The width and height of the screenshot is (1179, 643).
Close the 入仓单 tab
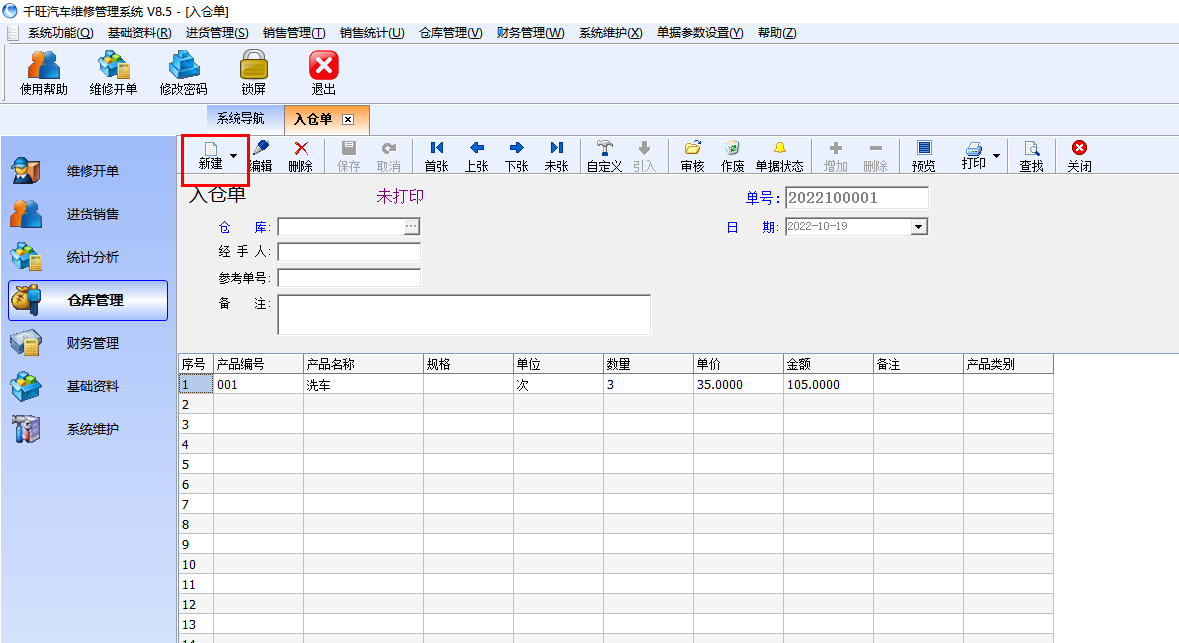(x=348, y=120)
